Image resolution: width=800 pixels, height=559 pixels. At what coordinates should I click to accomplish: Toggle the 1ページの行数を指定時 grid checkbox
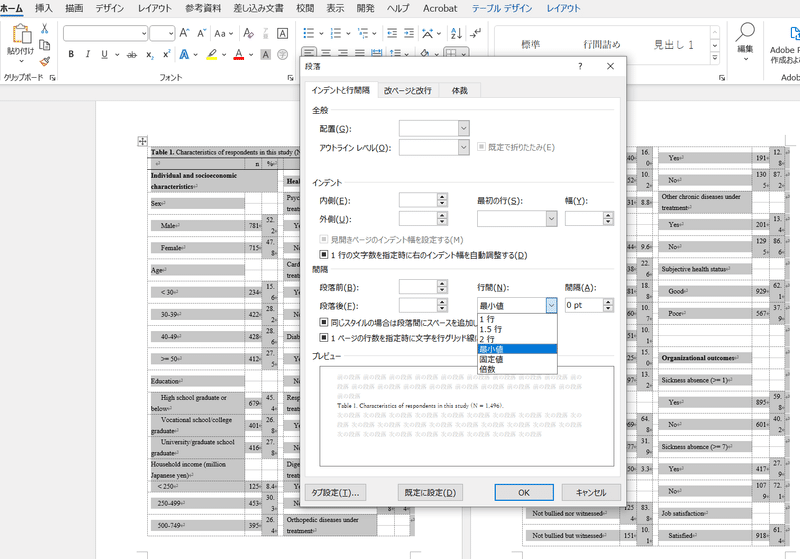[323, 338]
